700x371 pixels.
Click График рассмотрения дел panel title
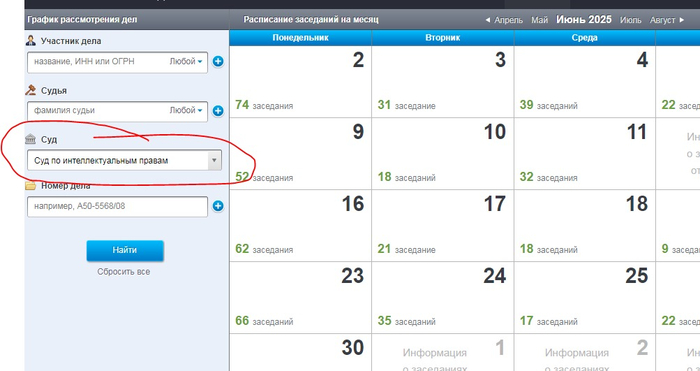(x=83, y=20)
